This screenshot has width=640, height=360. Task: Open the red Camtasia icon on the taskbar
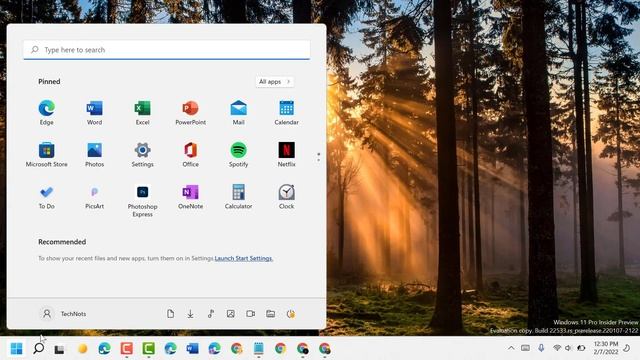click(x=127, y=349)
